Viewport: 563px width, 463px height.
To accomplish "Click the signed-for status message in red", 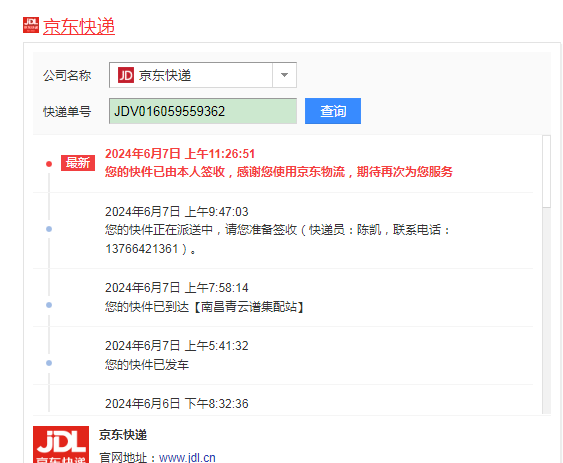I will tap(279, 172).
